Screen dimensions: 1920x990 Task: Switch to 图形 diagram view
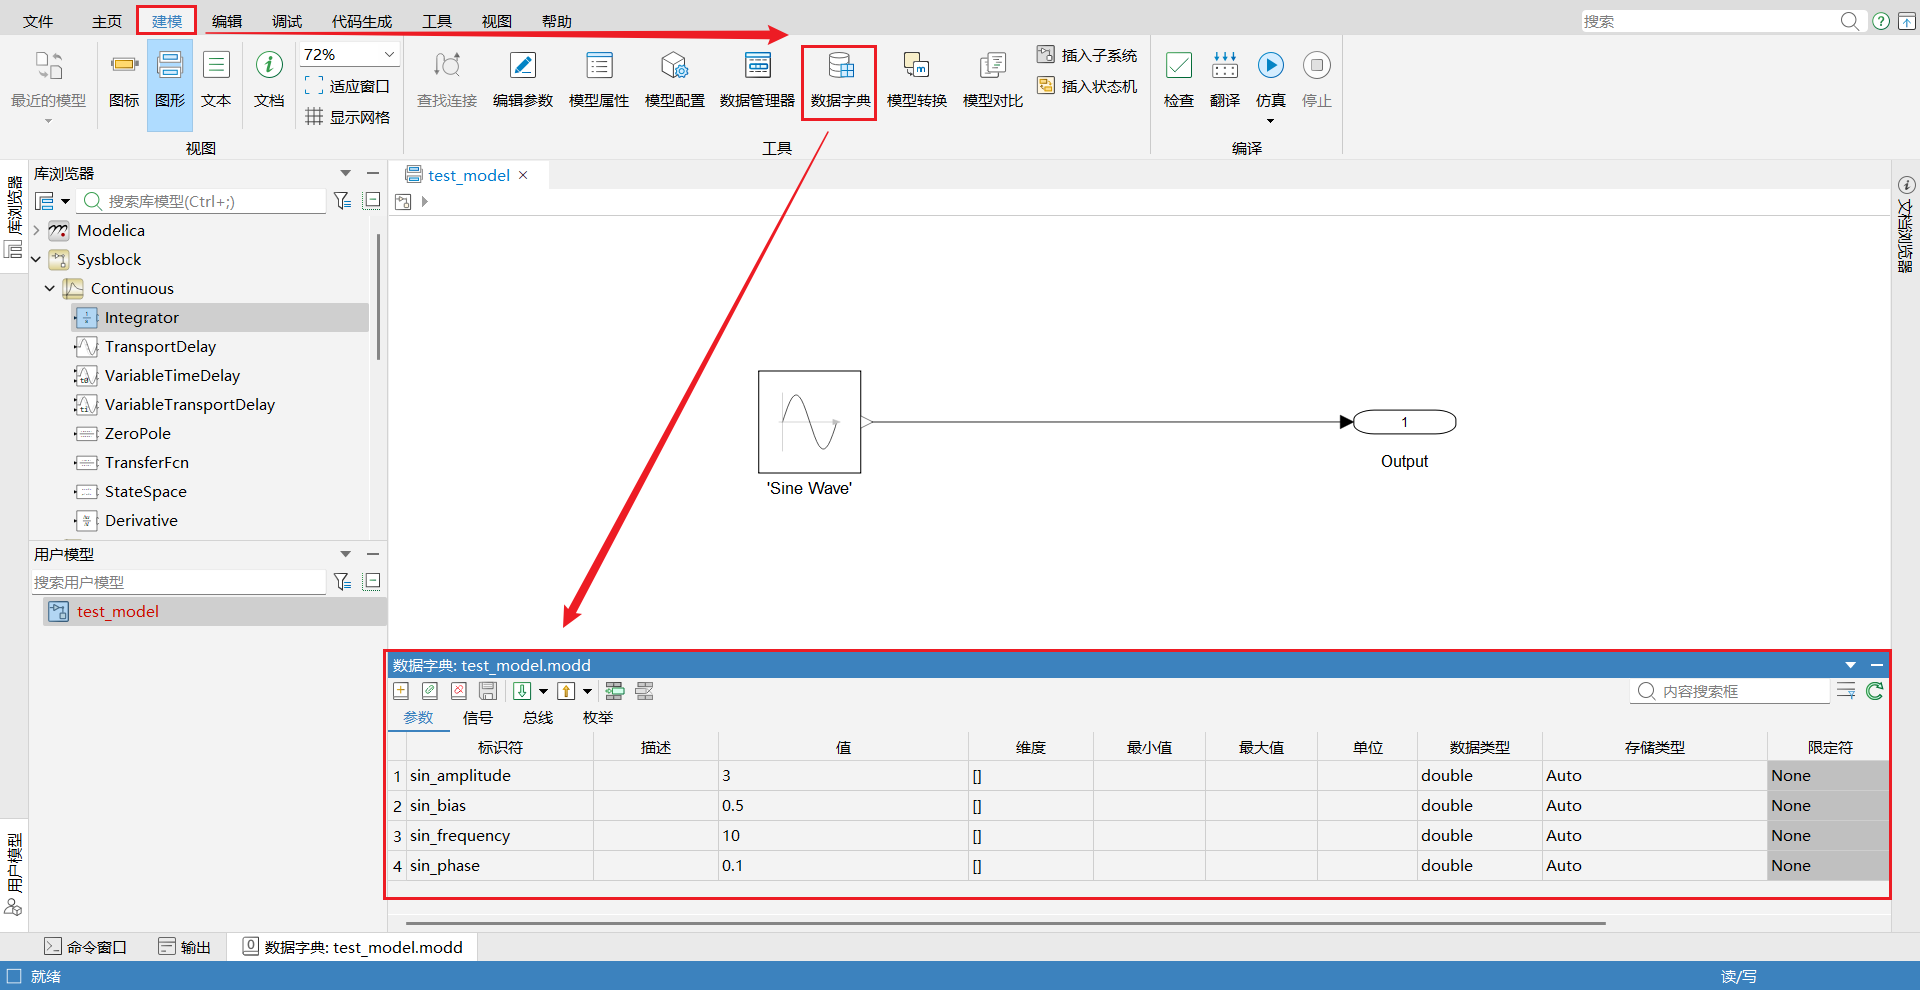pyautogui.click(x=170, y=80)
